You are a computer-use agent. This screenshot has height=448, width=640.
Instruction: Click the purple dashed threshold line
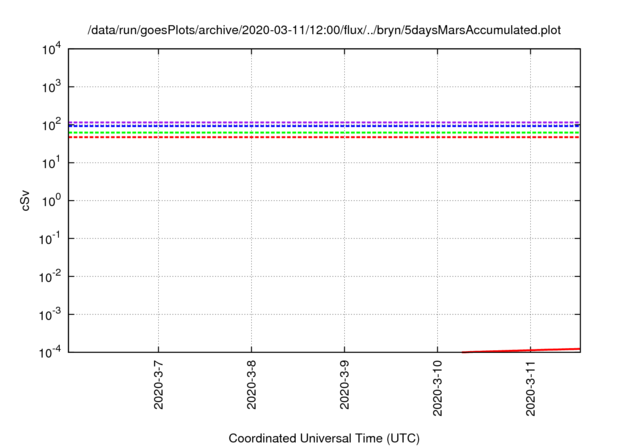pyautogui.click(x=324, y=122)
